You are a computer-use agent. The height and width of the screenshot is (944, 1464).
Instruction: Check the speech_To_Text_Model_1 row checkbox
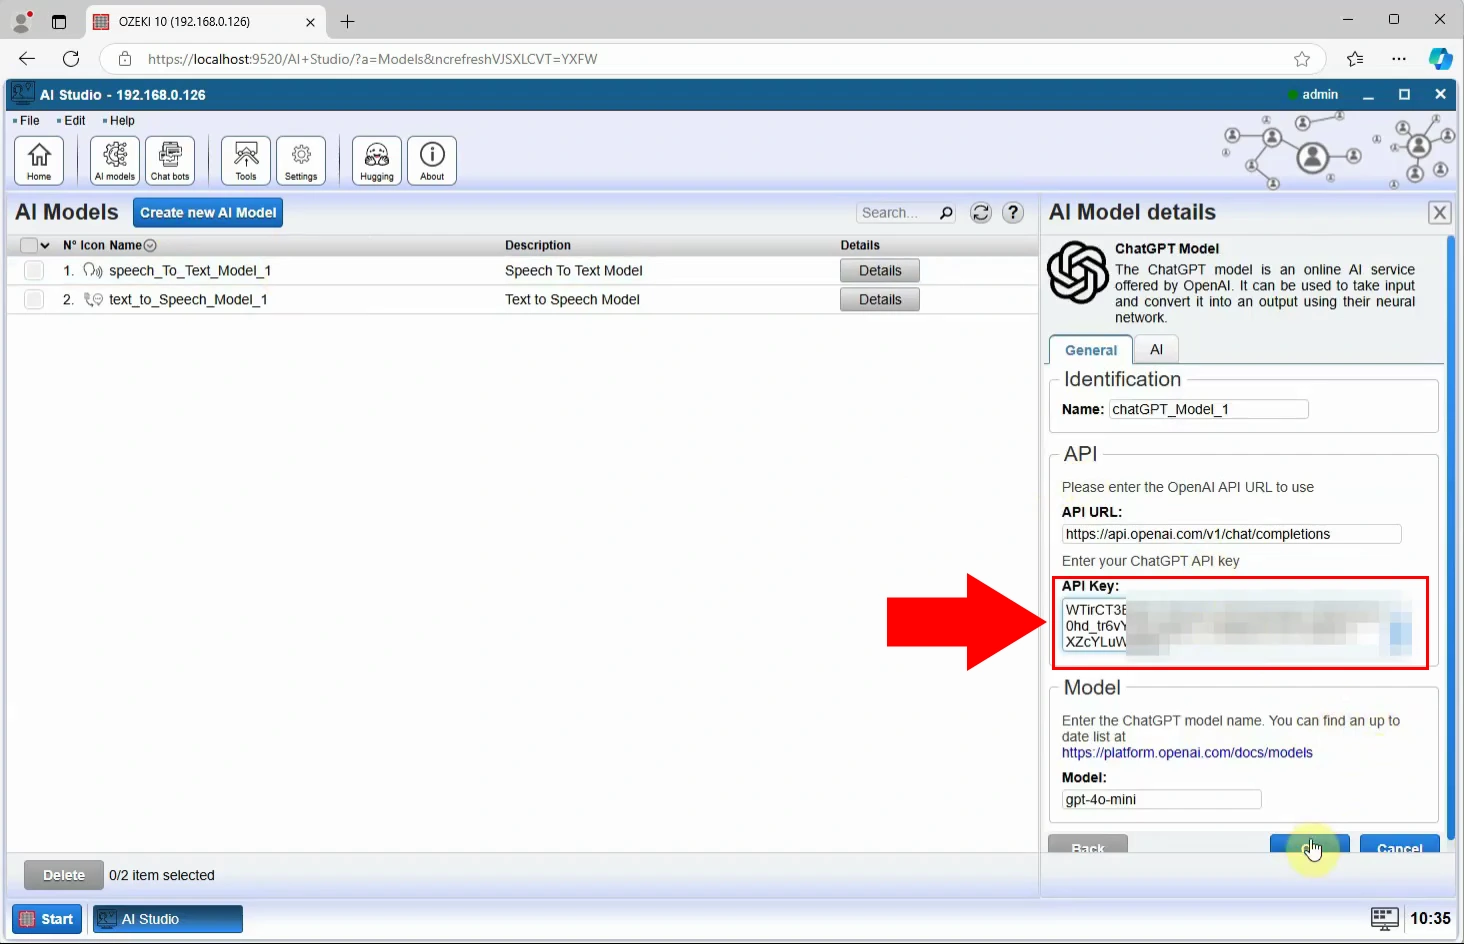pos(34,270)
